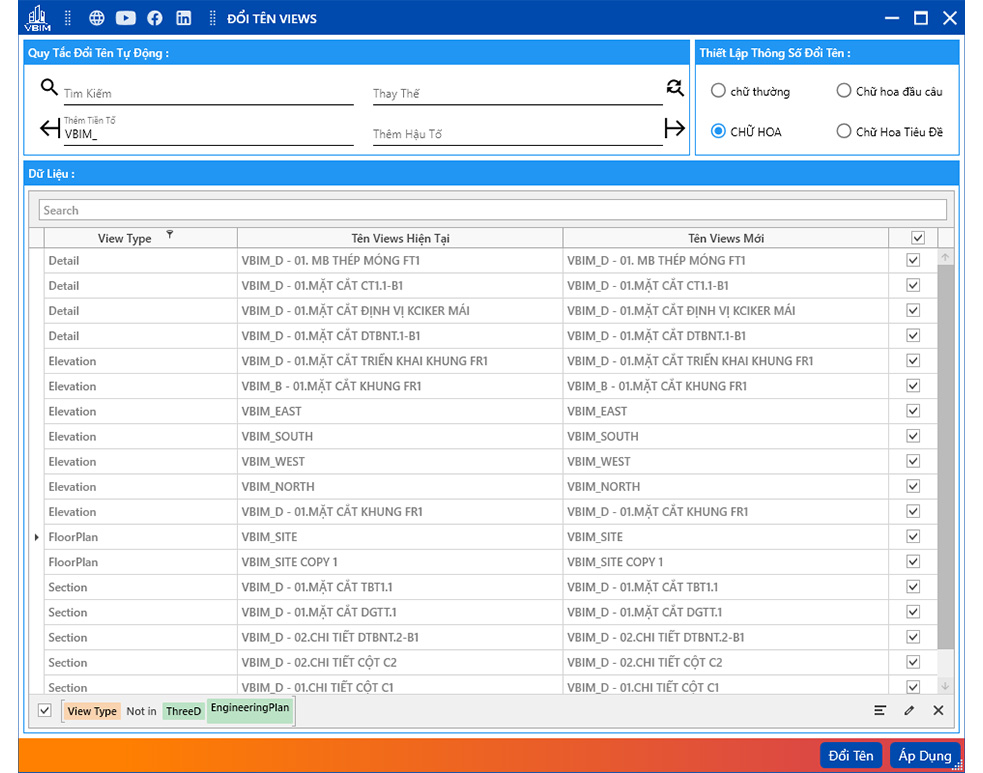
Task: Click the edit filter pencil icon
Action: pos(909,710)
